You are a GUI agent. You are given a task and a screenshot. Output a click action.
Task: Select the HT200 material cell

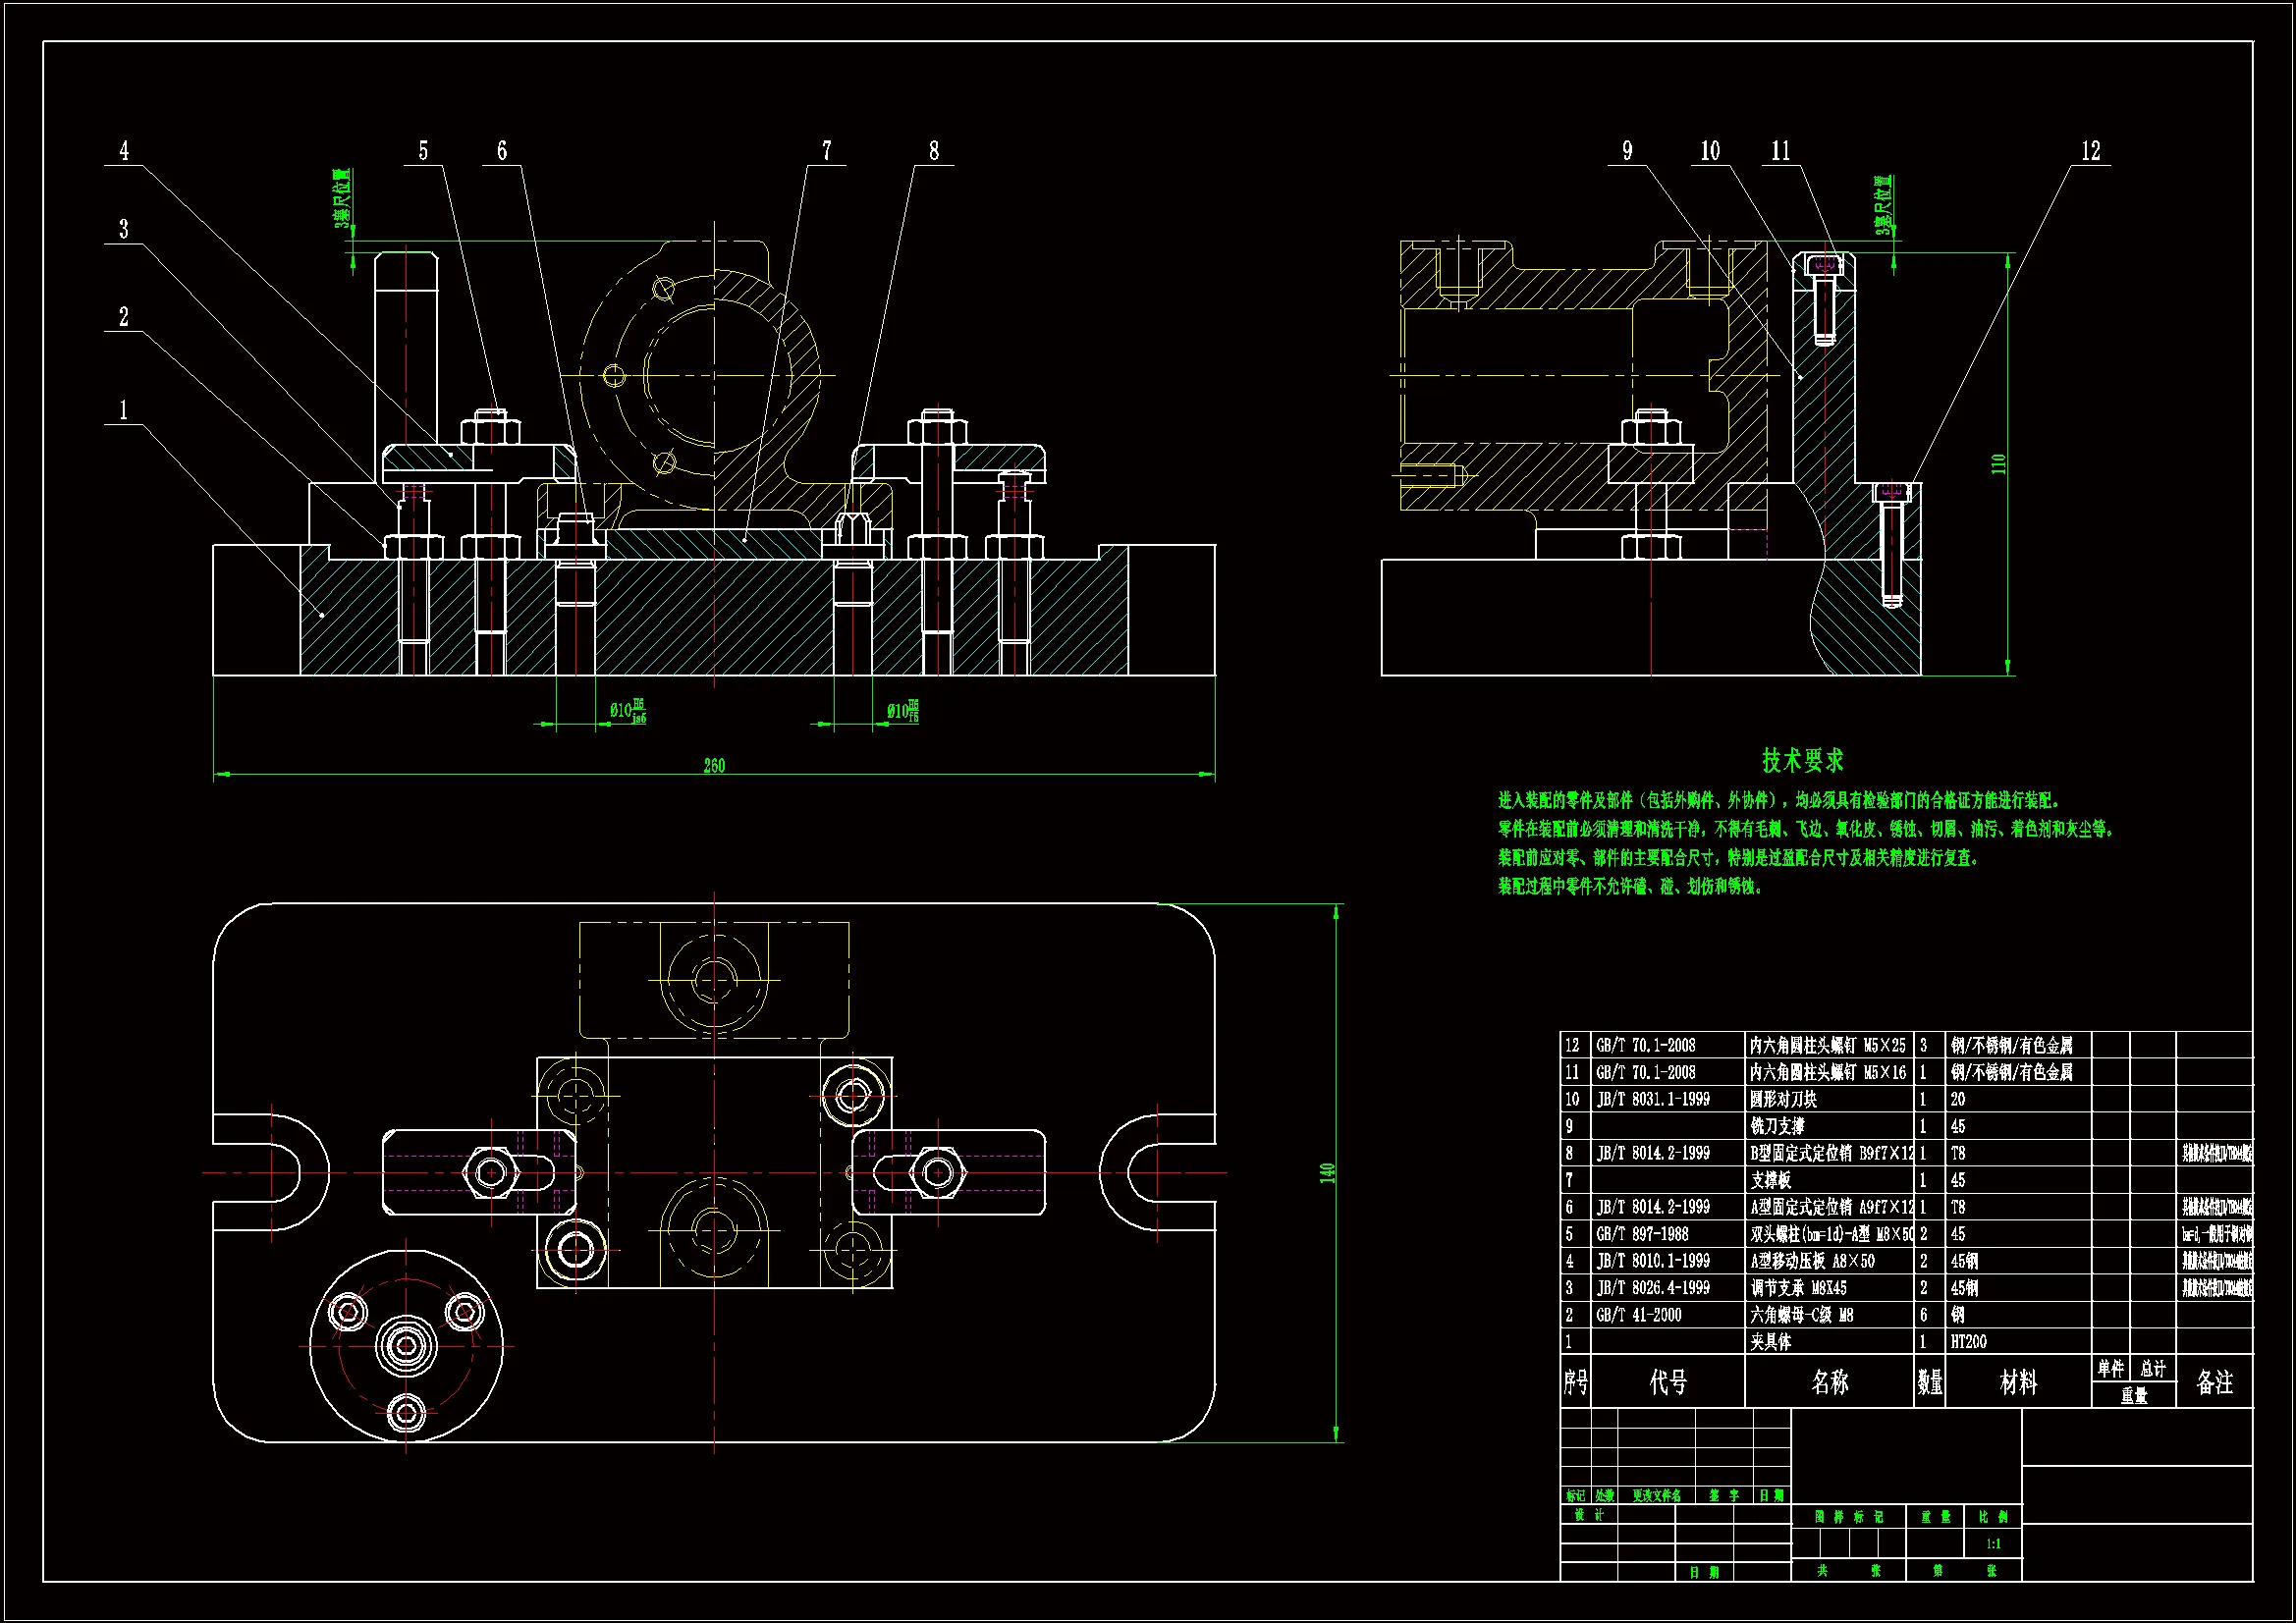pyautogui.click(x=1968, y=1342)
